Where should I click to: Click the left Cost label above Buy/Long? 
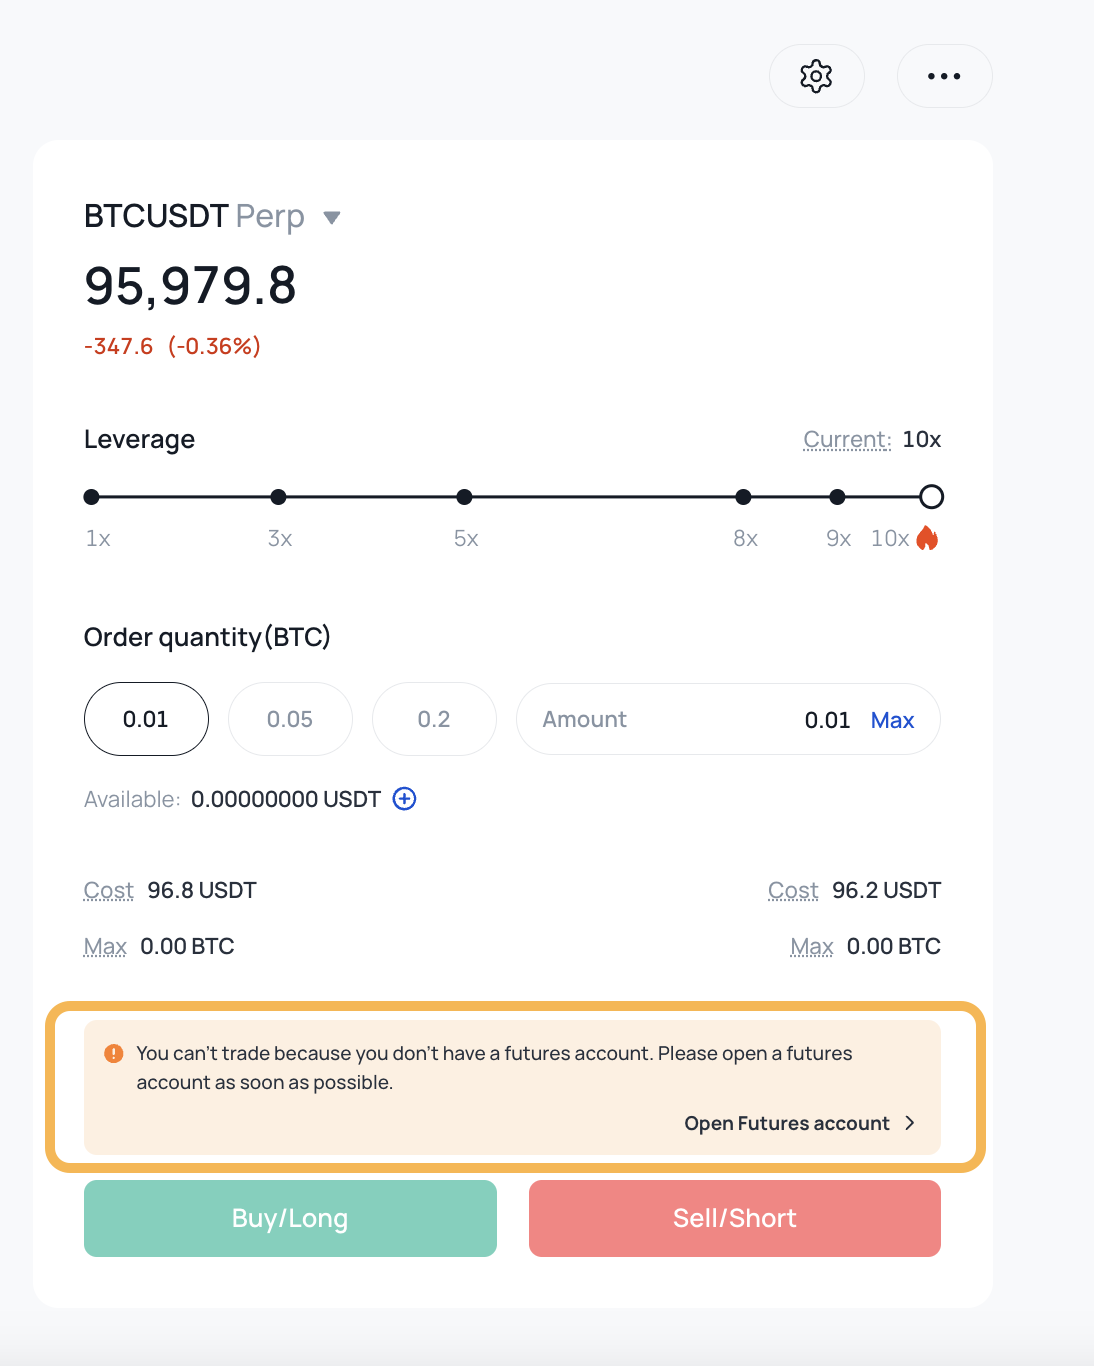(108, 890)
